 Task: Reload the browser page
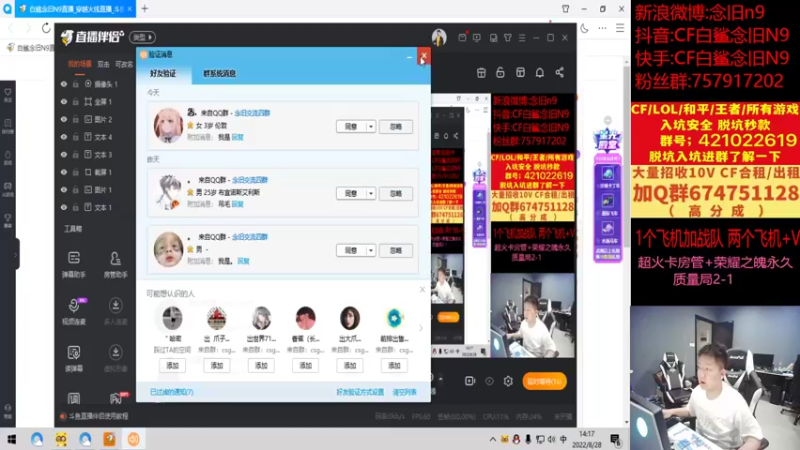point(46,28)
